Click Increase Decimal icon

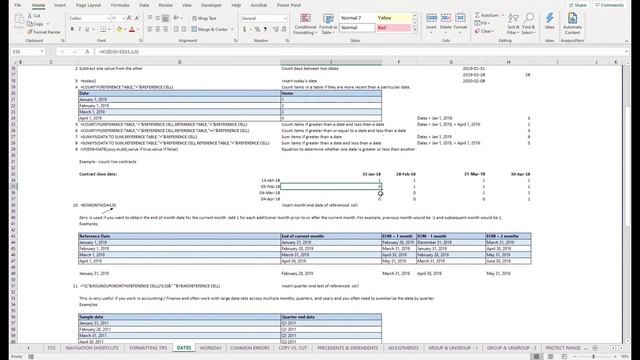tap(276, 29)
